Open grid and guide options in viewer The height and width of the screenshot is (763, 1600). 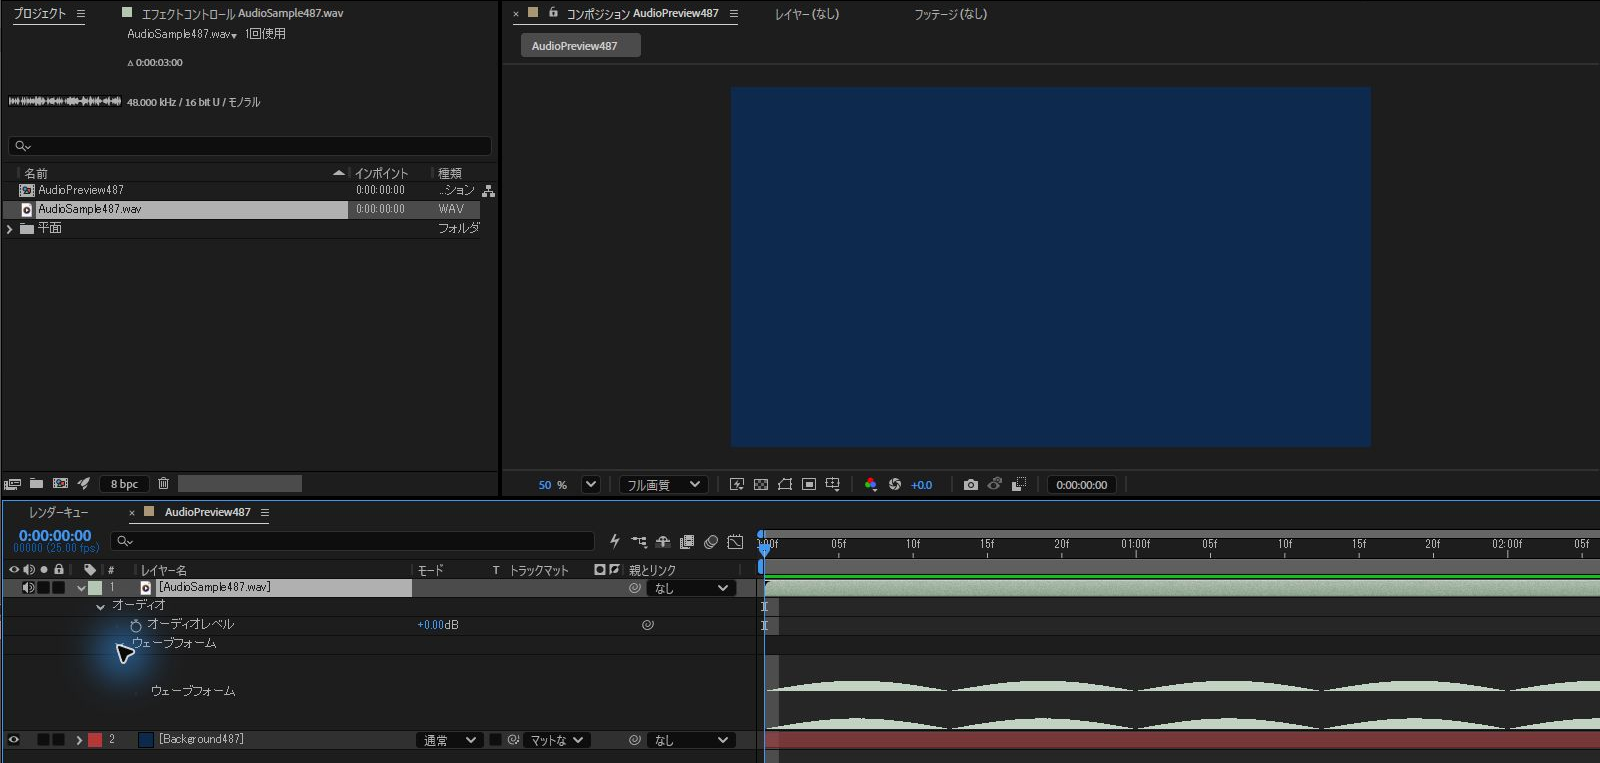tap(832, 485)
